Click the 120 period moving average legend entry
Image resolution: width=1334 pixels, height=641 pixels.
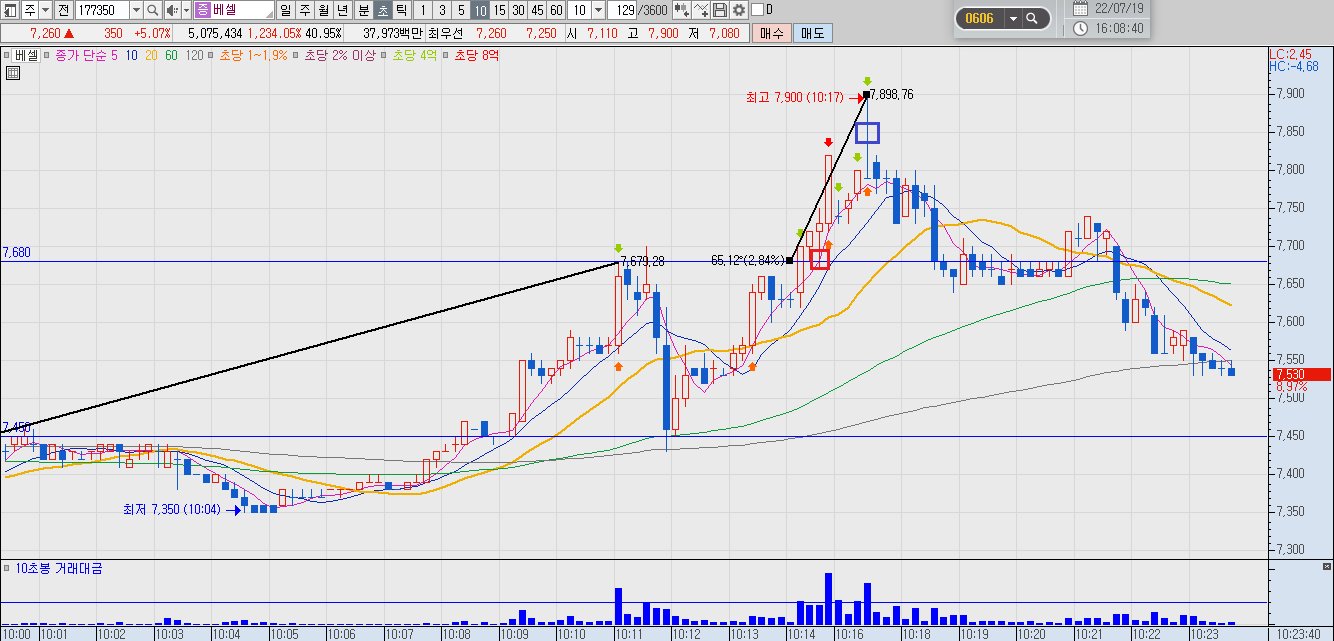(x=194, y=55)
